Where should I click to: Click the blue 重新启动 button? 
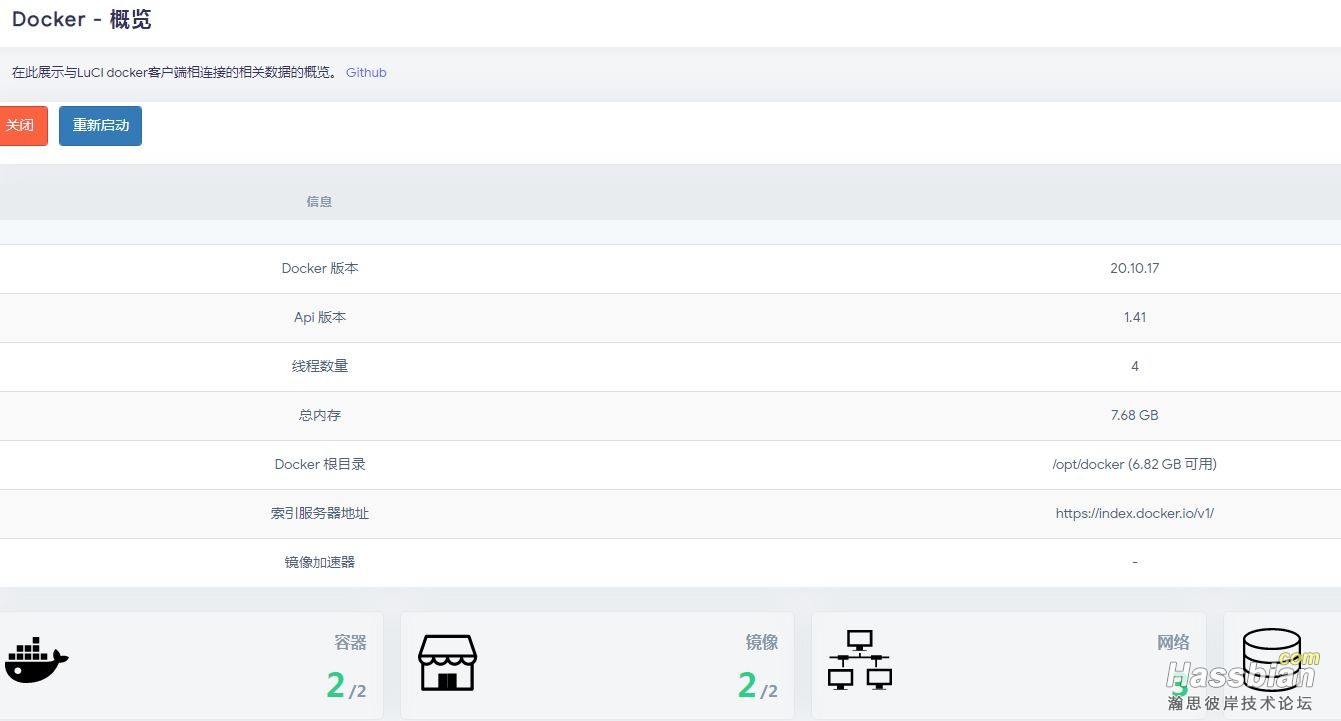coord(100,126)
